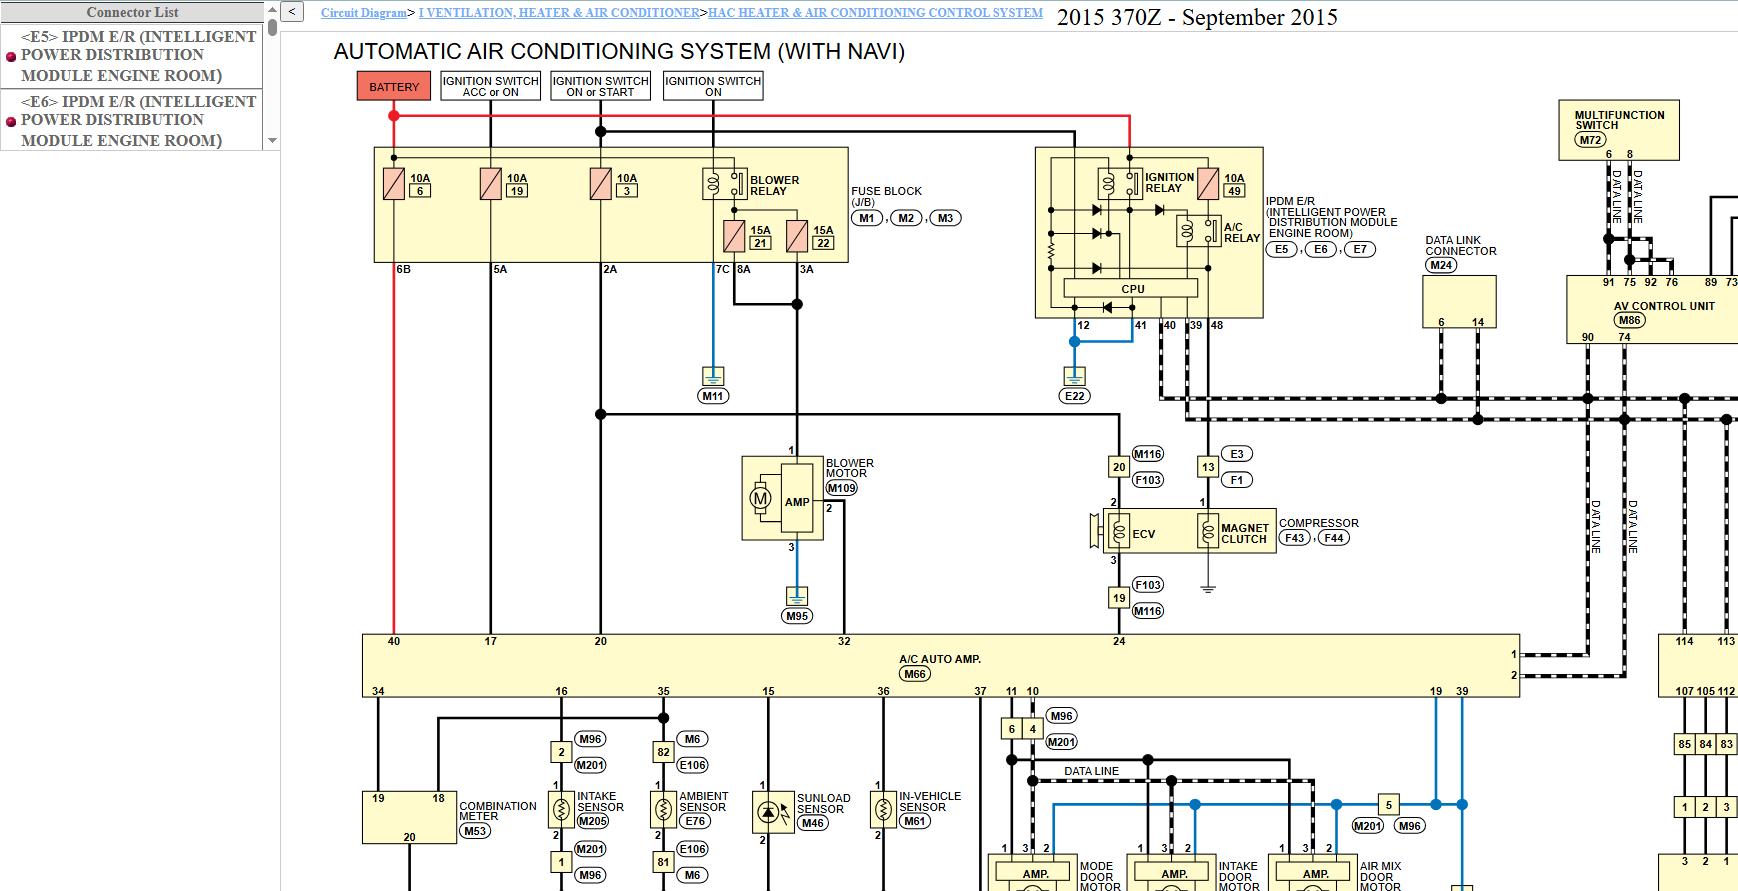The height and width of the screenshot is (891, 1738).
Task: Open connector E3 label
Action: click(x=1237, y=454)
